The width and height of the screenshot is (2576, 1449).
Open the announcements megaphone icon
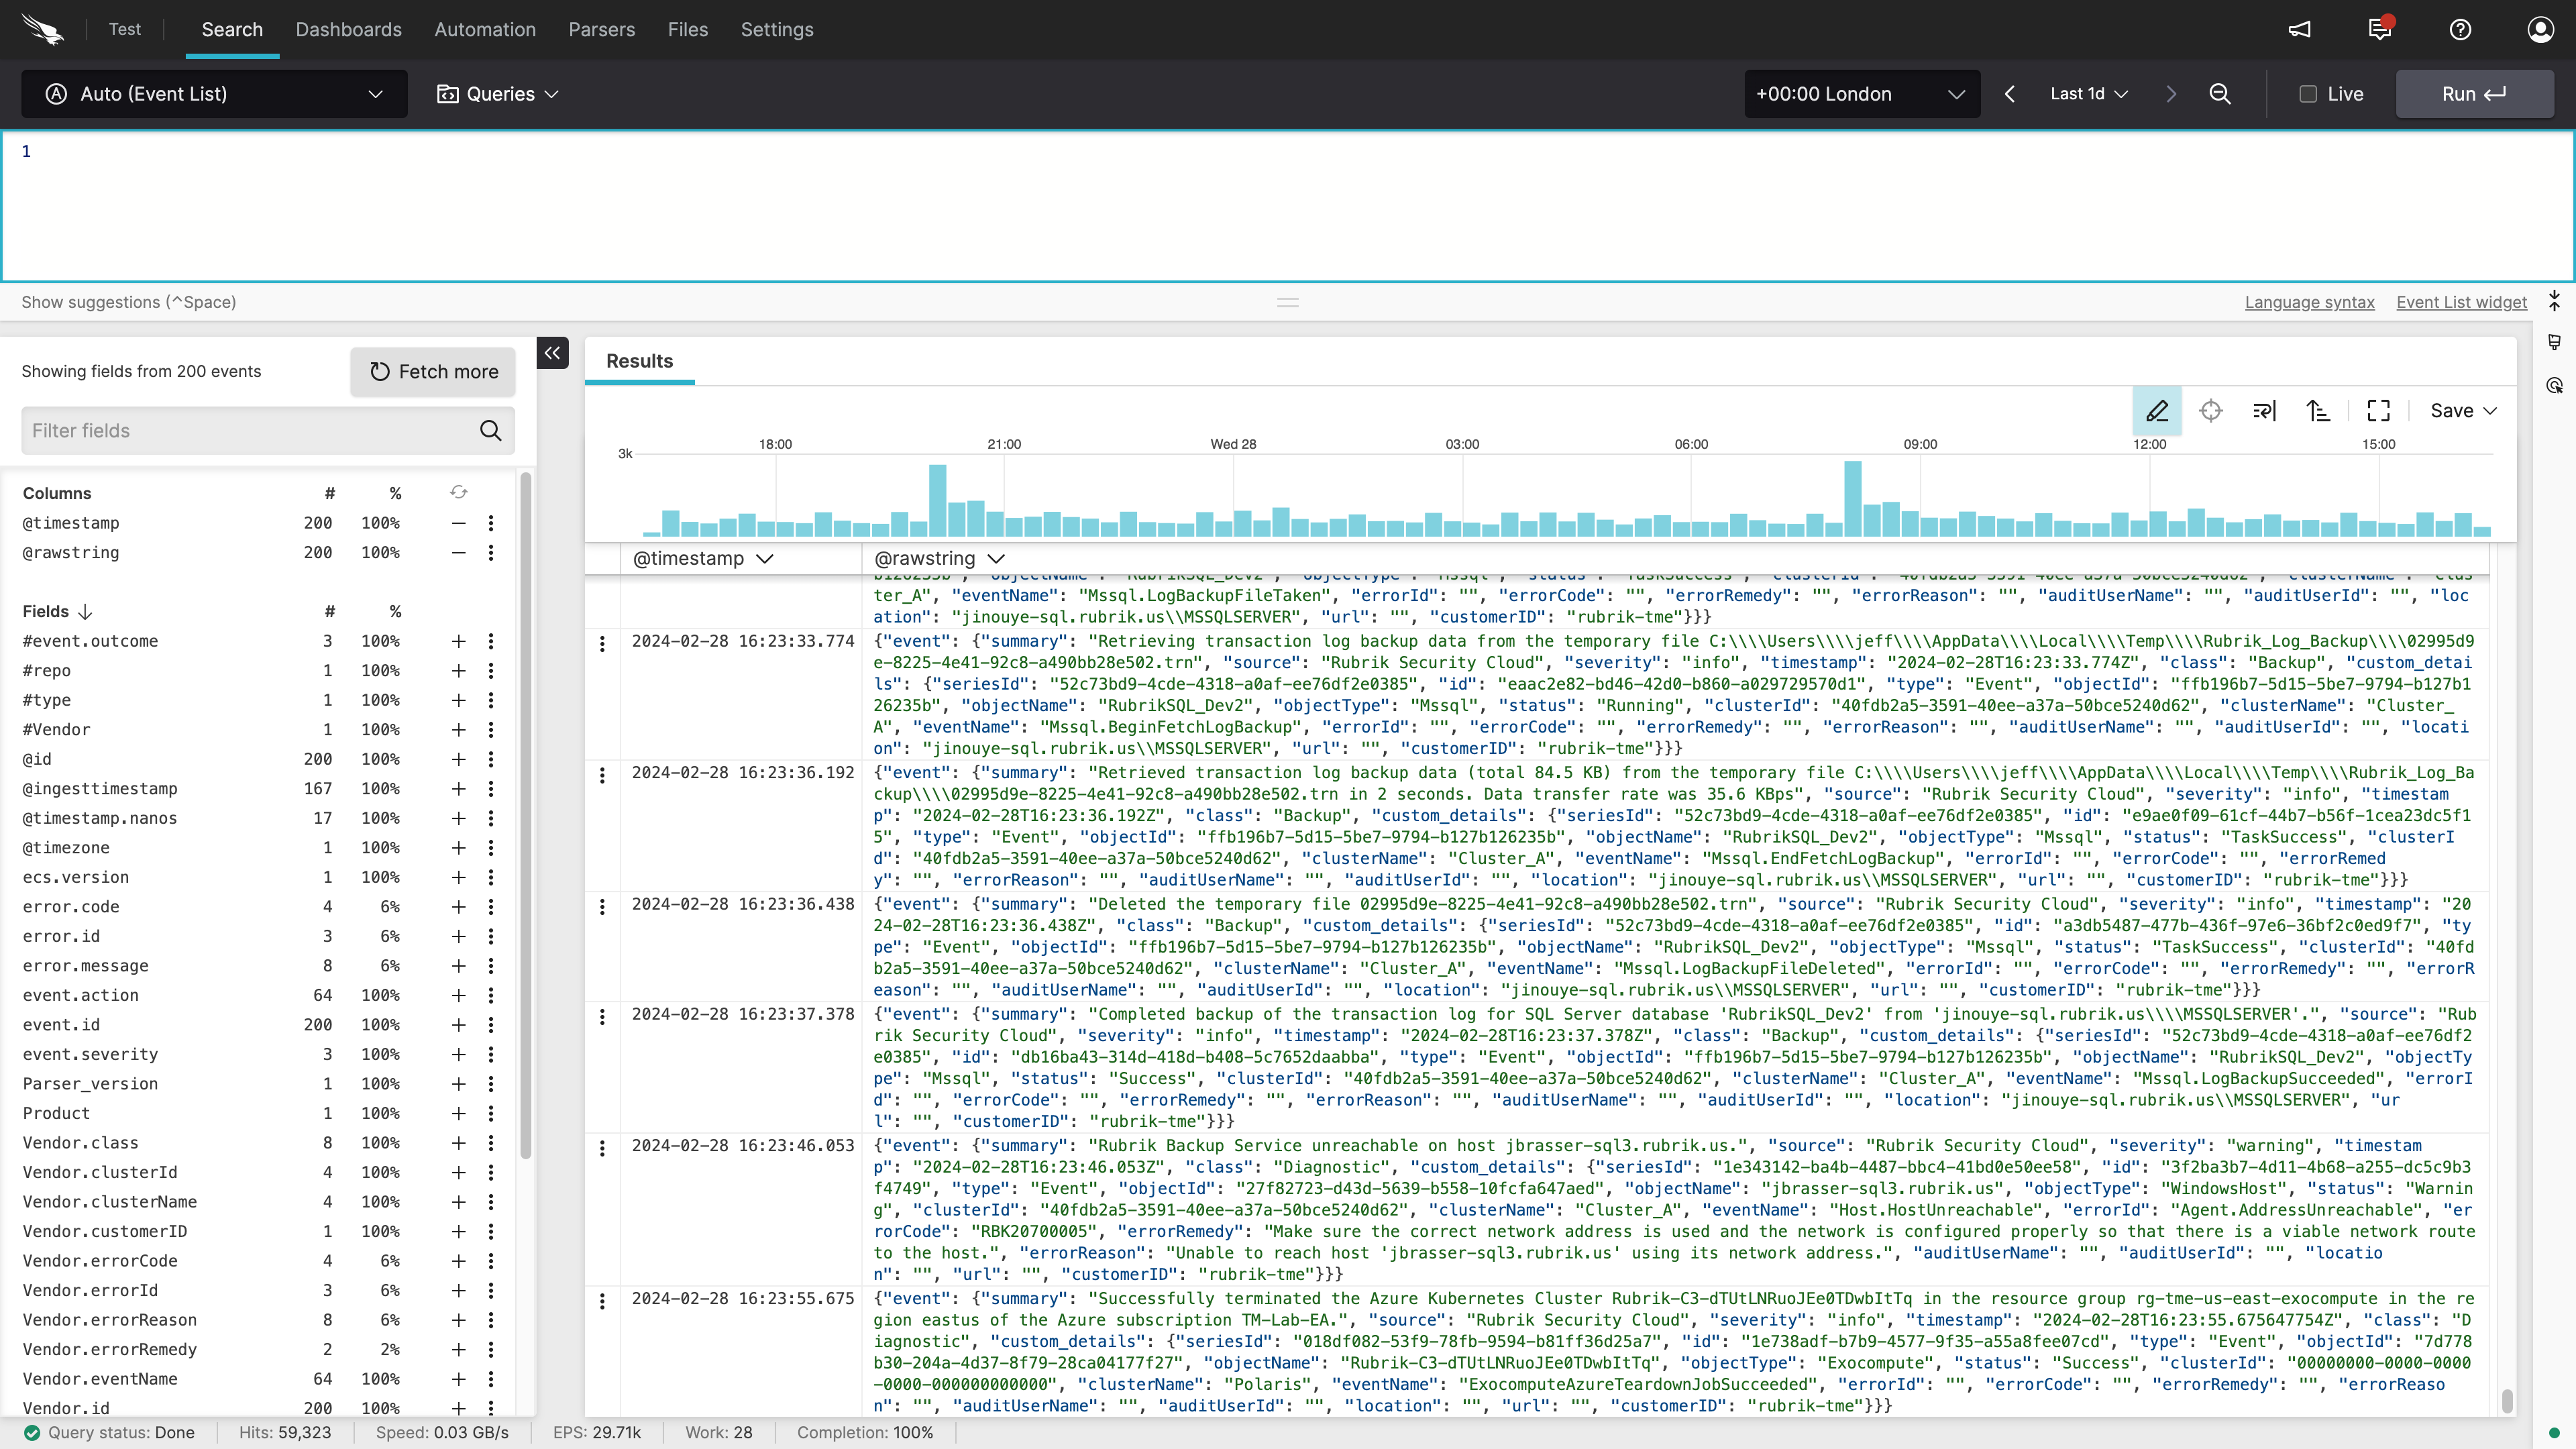tap(2299, 30)
